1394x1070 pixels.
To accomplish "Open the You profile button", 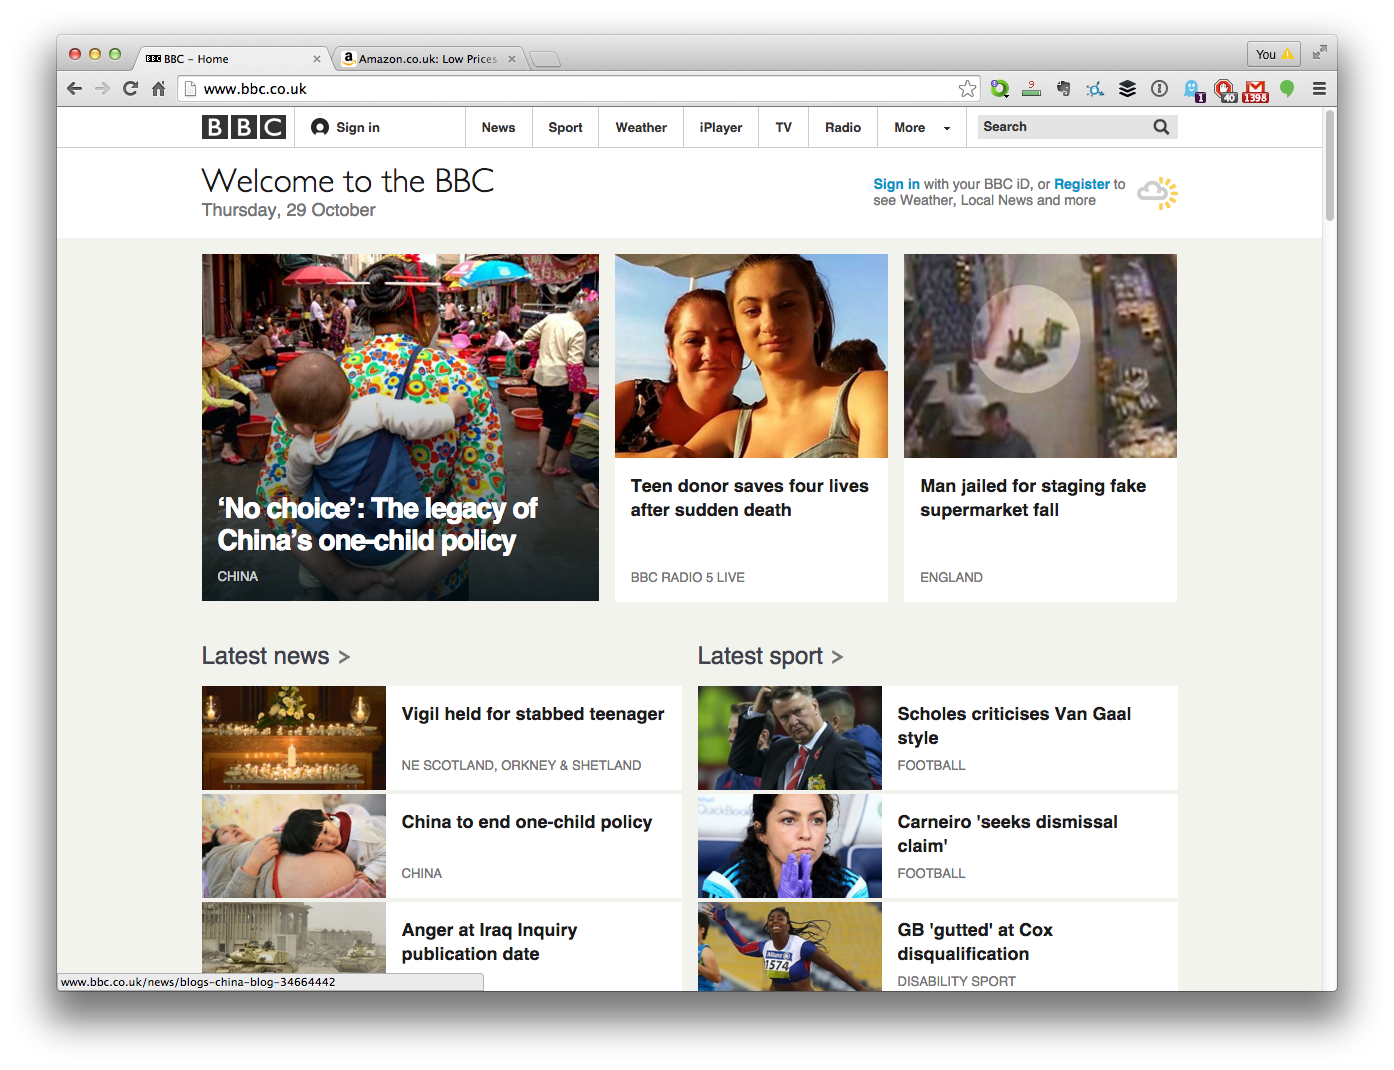I will 1274,54.
